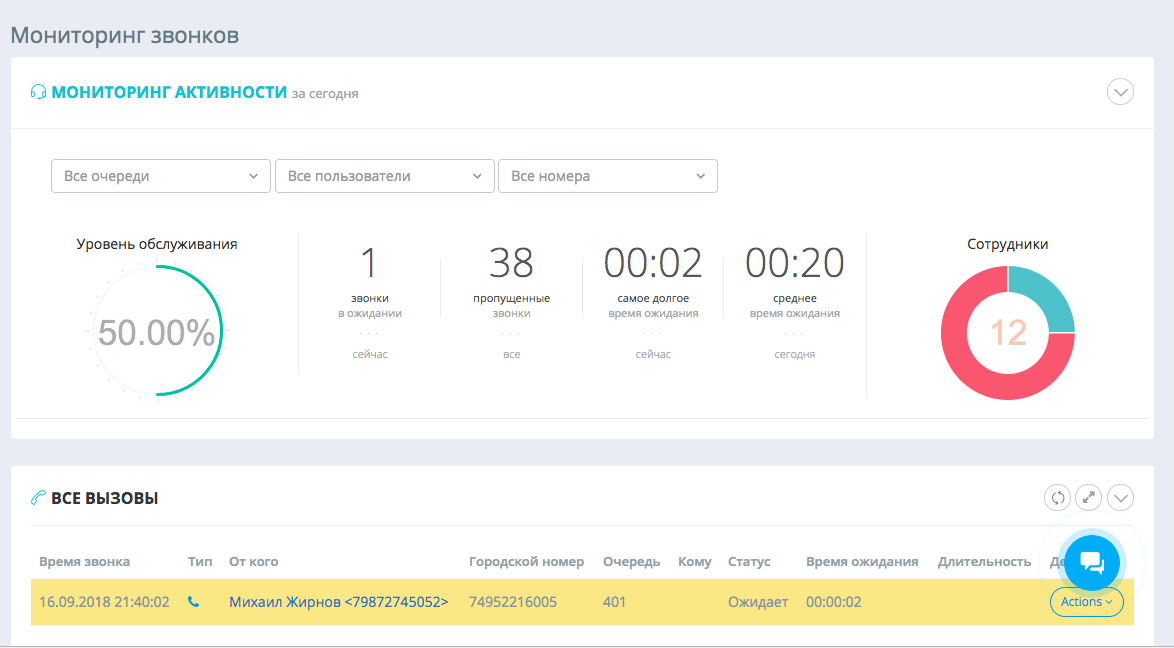The image size is (1174, 648).
Task: Click city number 74952216005
Action: point(513,602)
